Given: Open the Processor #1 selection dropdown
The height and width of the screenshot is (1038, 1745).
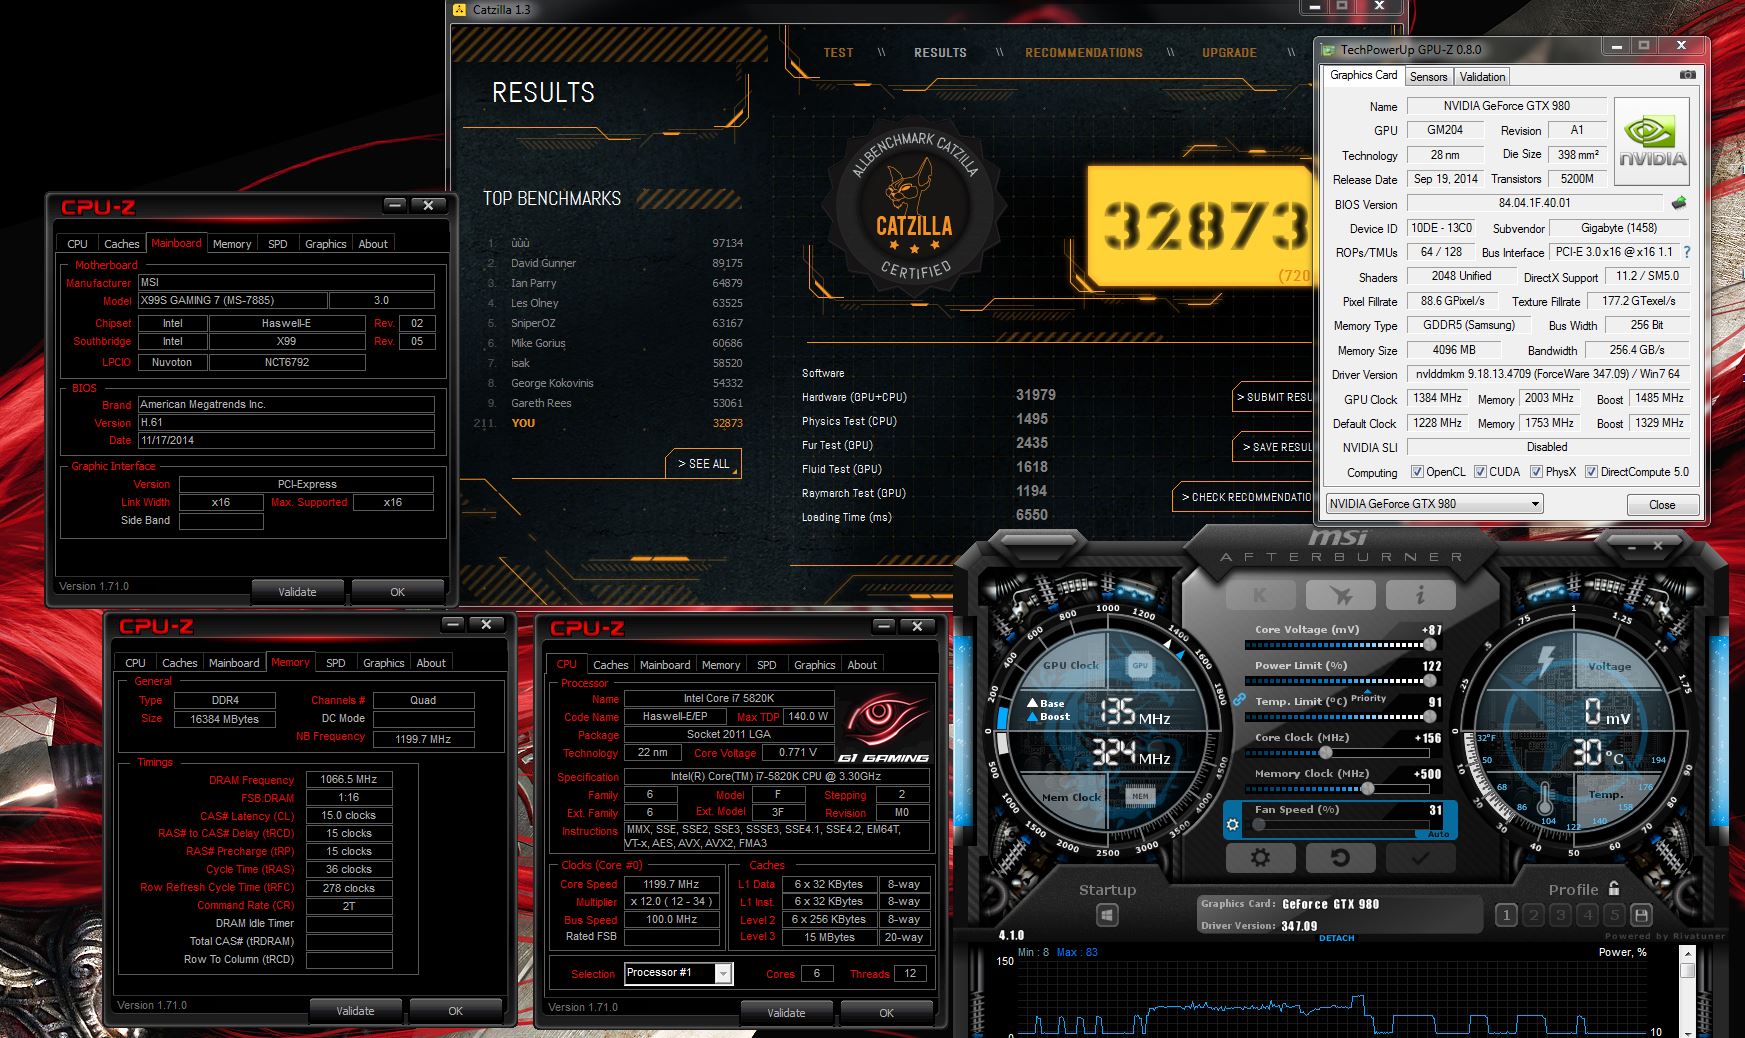Looking at the screenshot, I should click(678, 973).
